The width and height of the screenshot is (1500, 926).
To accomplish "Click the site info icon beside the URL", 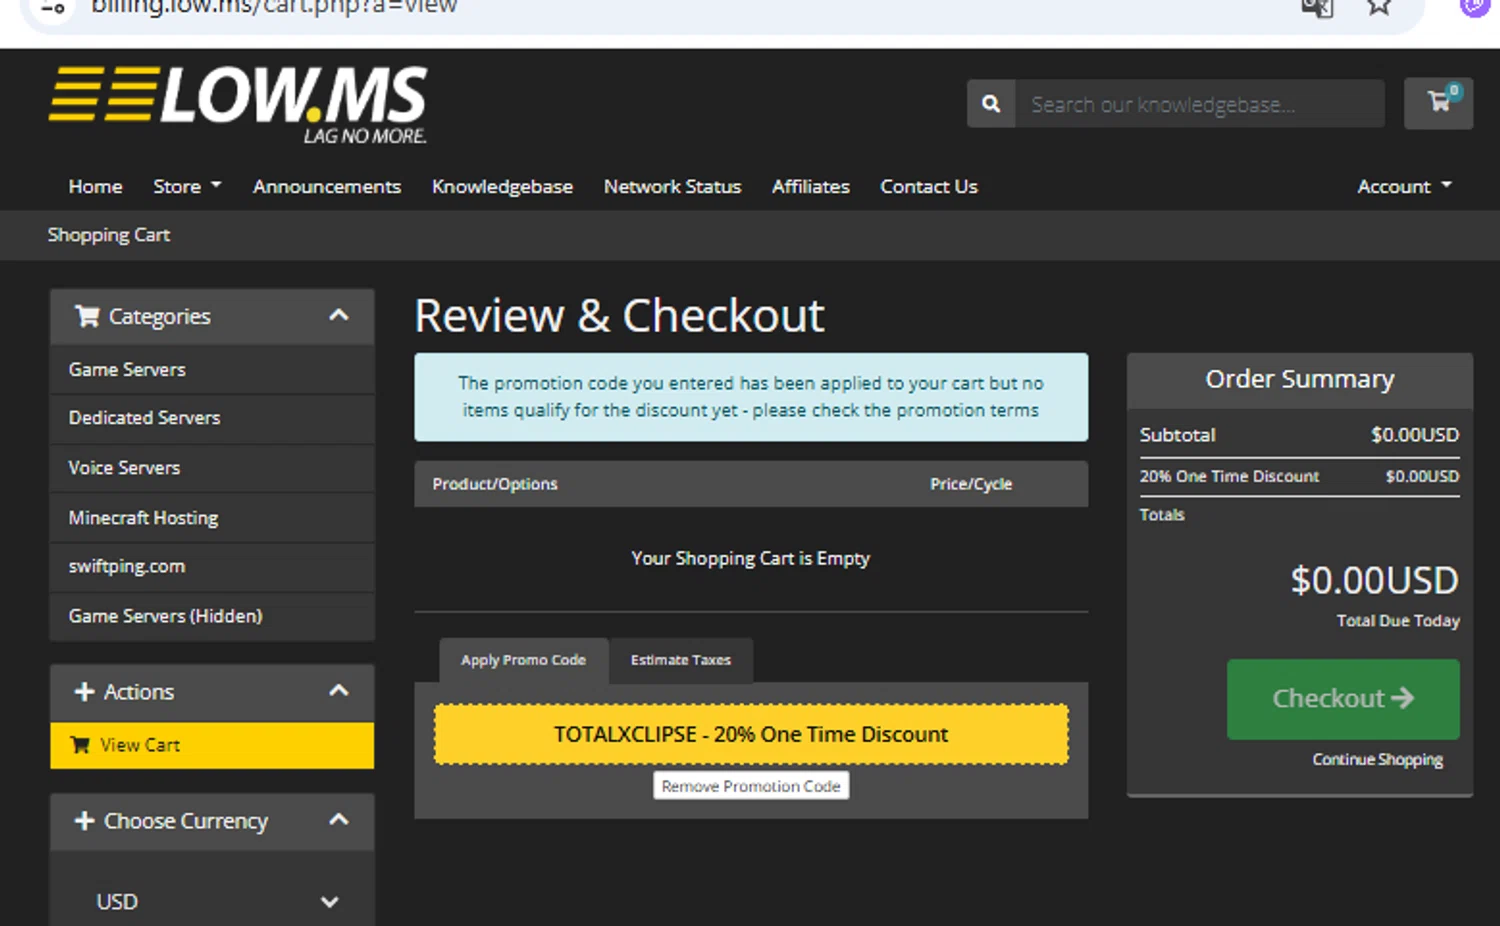I will pos(54,8).
